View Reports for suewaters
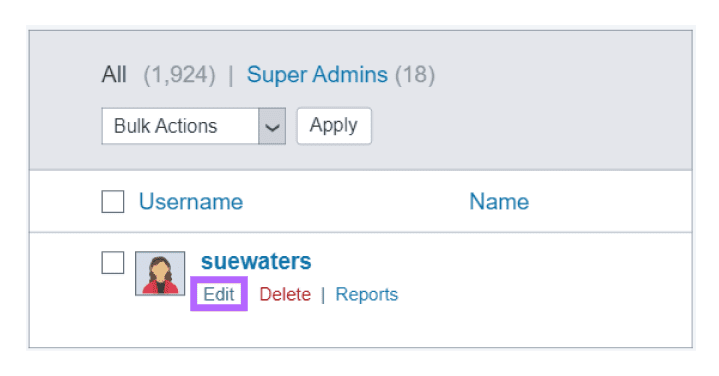The width and height of the screenshot is (719, 376). coord(367,294)
